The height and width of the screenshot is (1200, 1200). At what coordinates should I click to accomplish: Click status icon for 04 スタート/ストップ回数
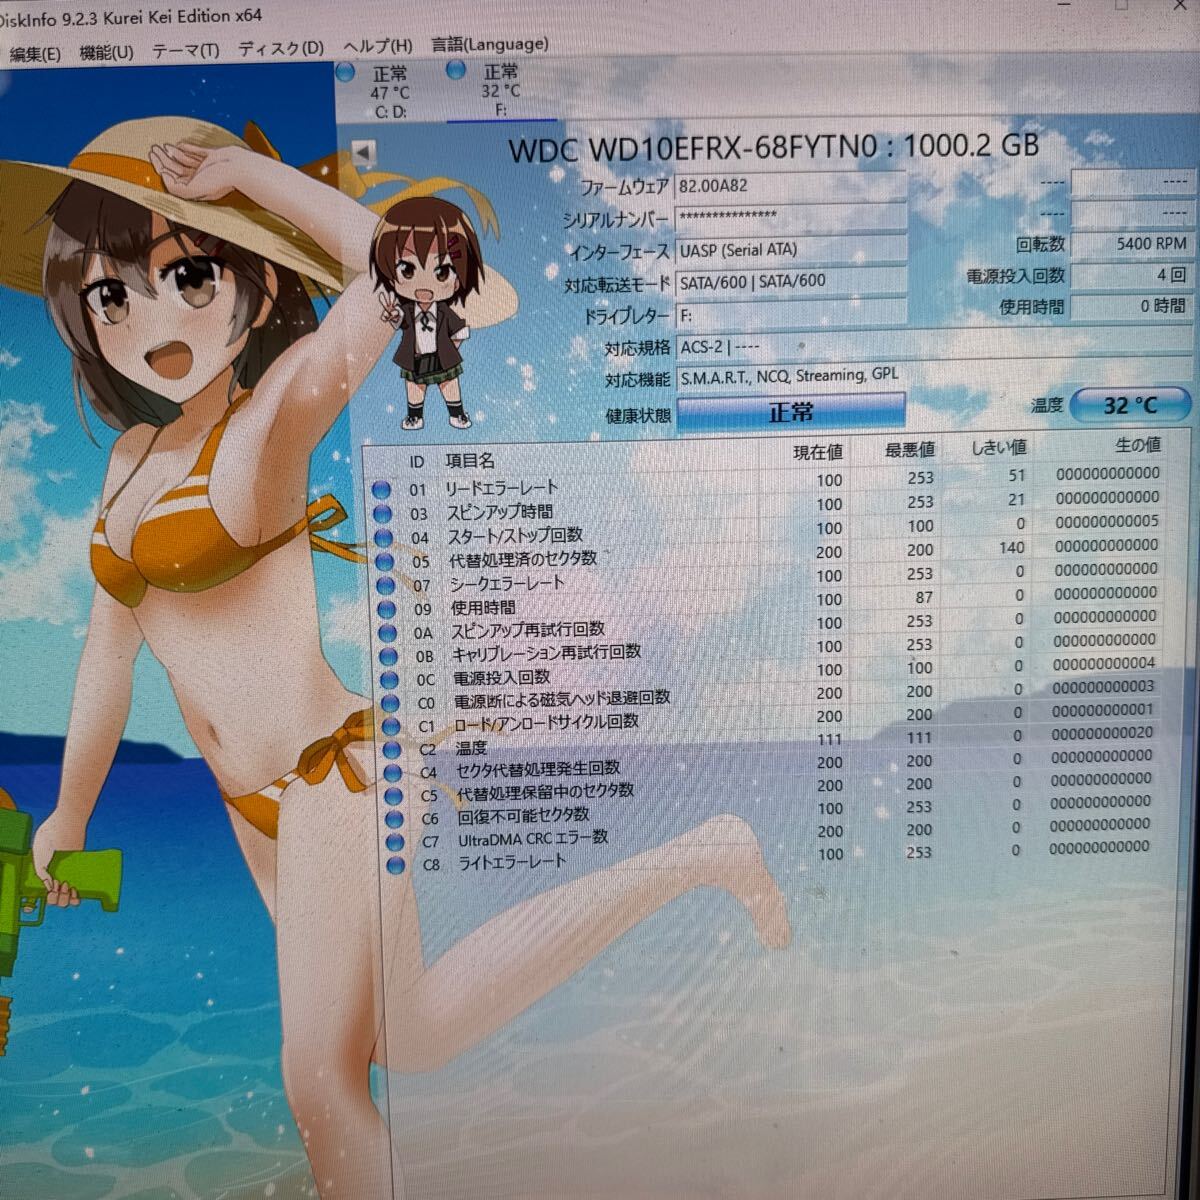382,538
